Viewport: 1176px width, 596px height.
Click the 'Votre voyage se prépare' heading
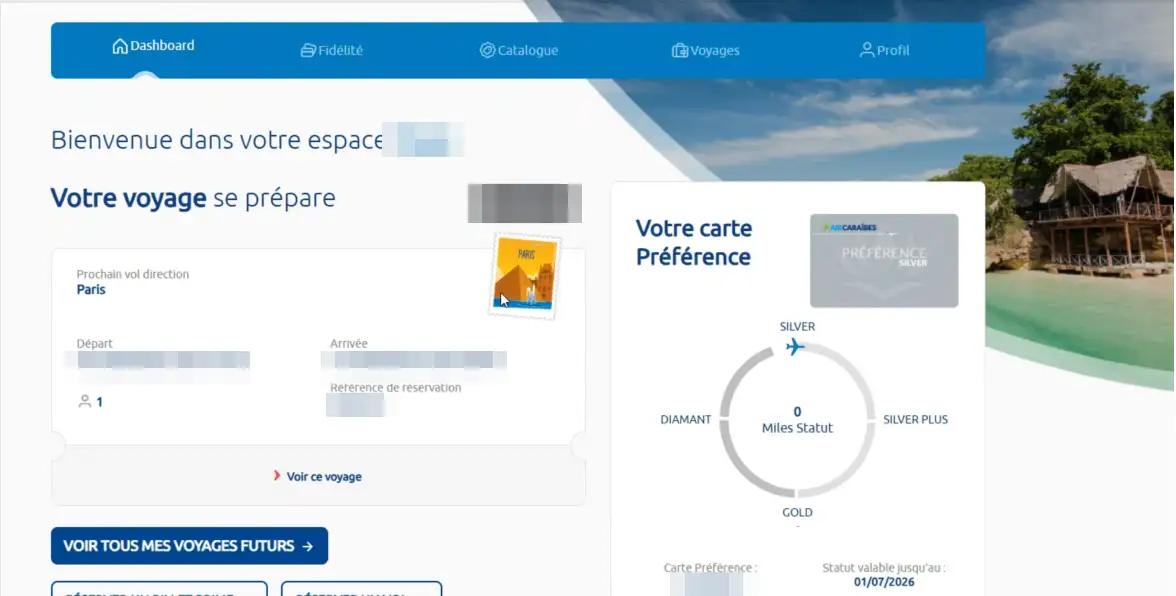[x=193, y=198]
